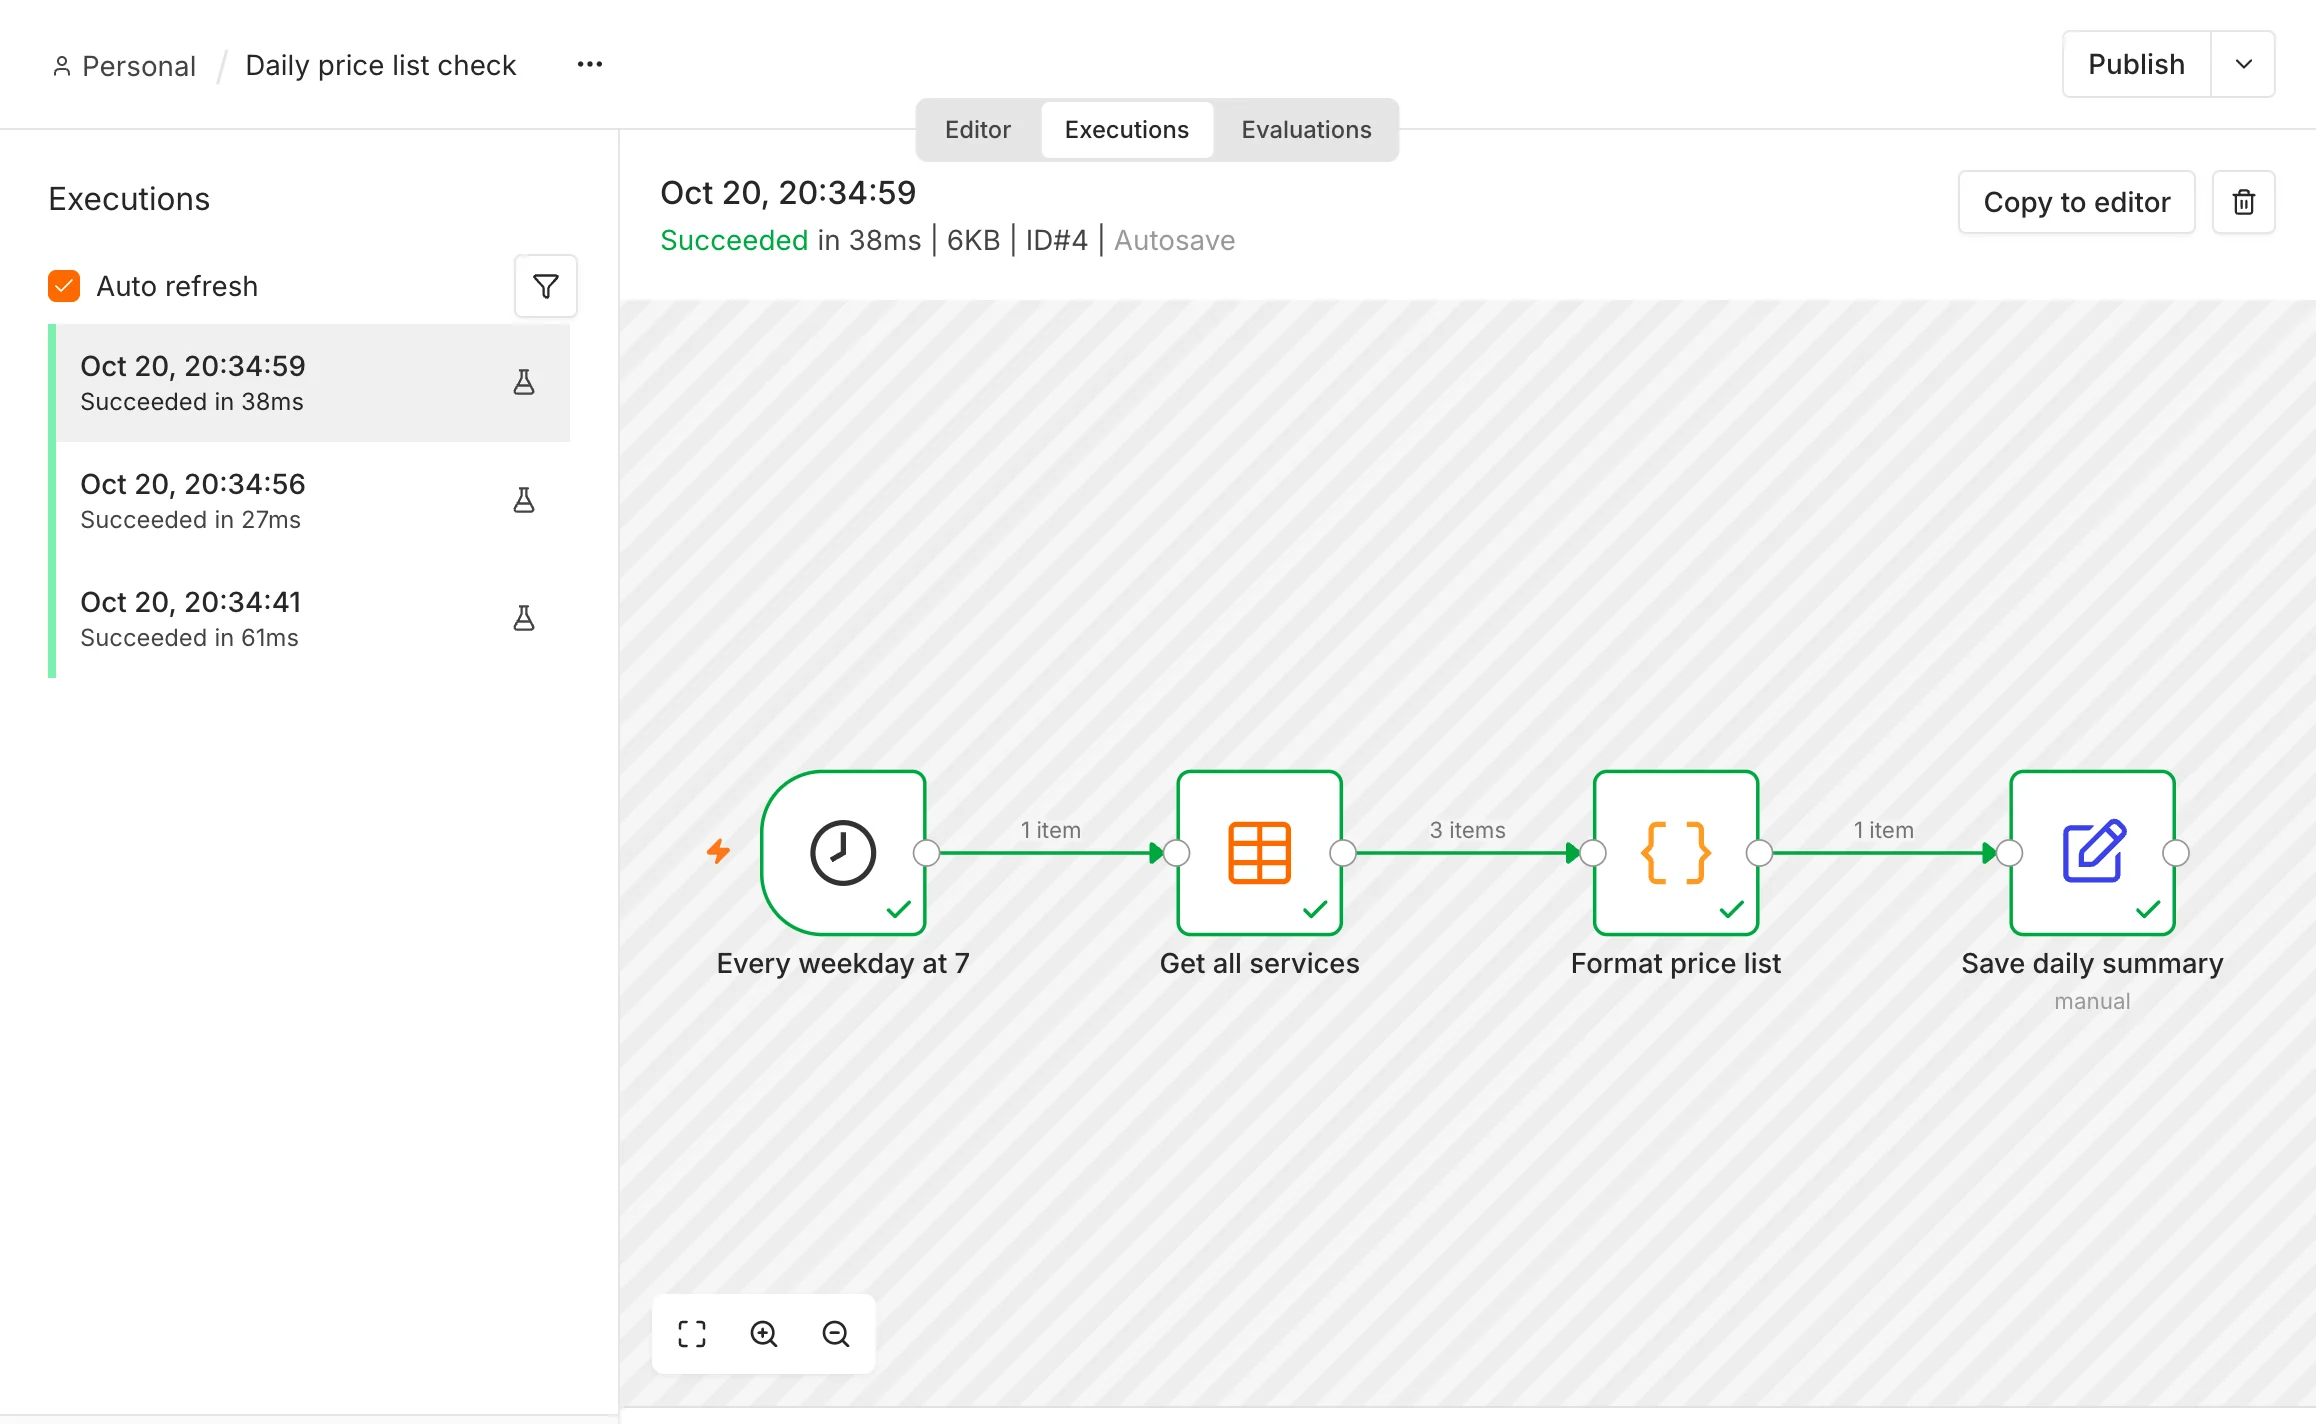This screenshot has height=1424, width=2316.
Task: Select the Executions tab
Action: tap(1127, 130)
